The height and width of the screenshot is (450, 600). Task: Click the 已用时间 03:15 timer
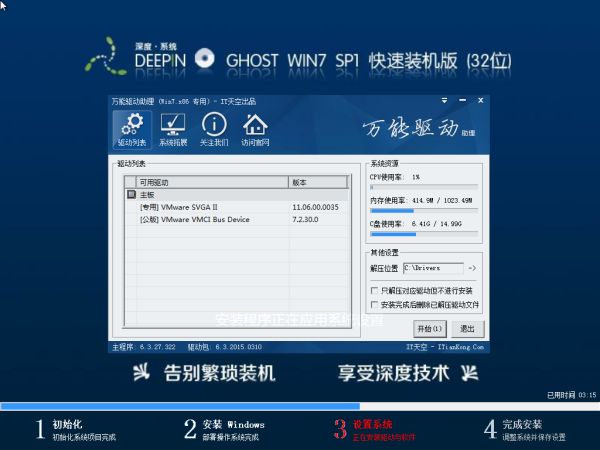tap(572, 395)
